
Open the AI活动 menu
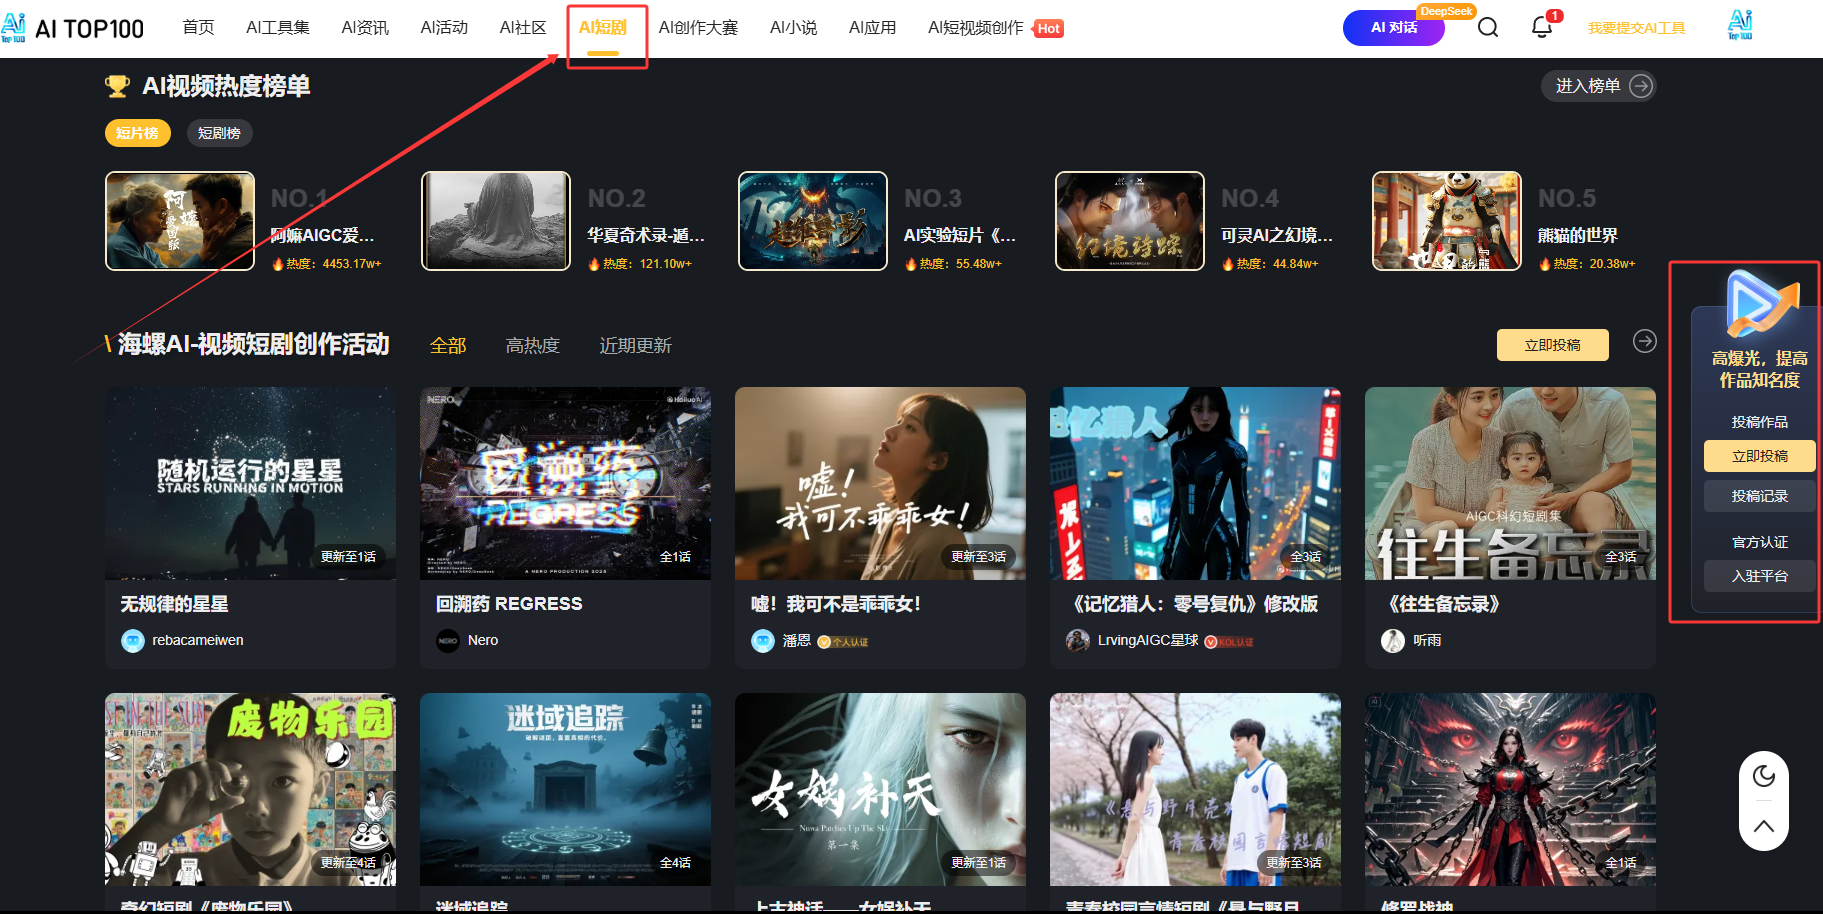(x=444, y=28)
